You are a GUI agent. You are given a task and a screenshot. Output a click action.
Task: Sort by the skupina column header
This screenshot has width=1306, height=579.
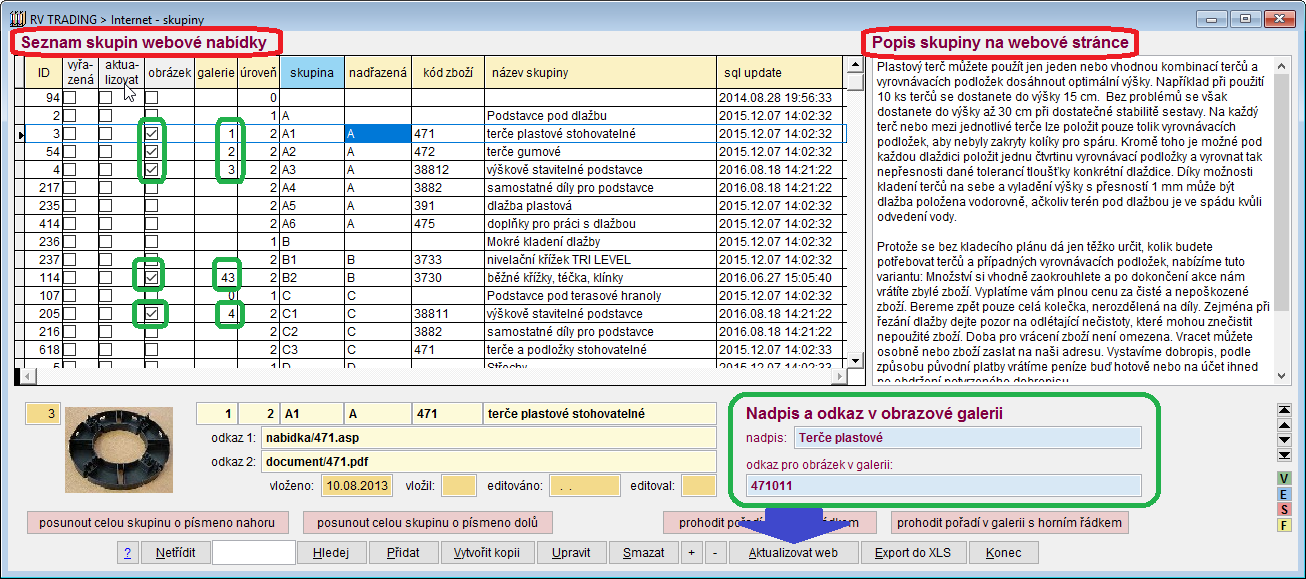point(312,72)
